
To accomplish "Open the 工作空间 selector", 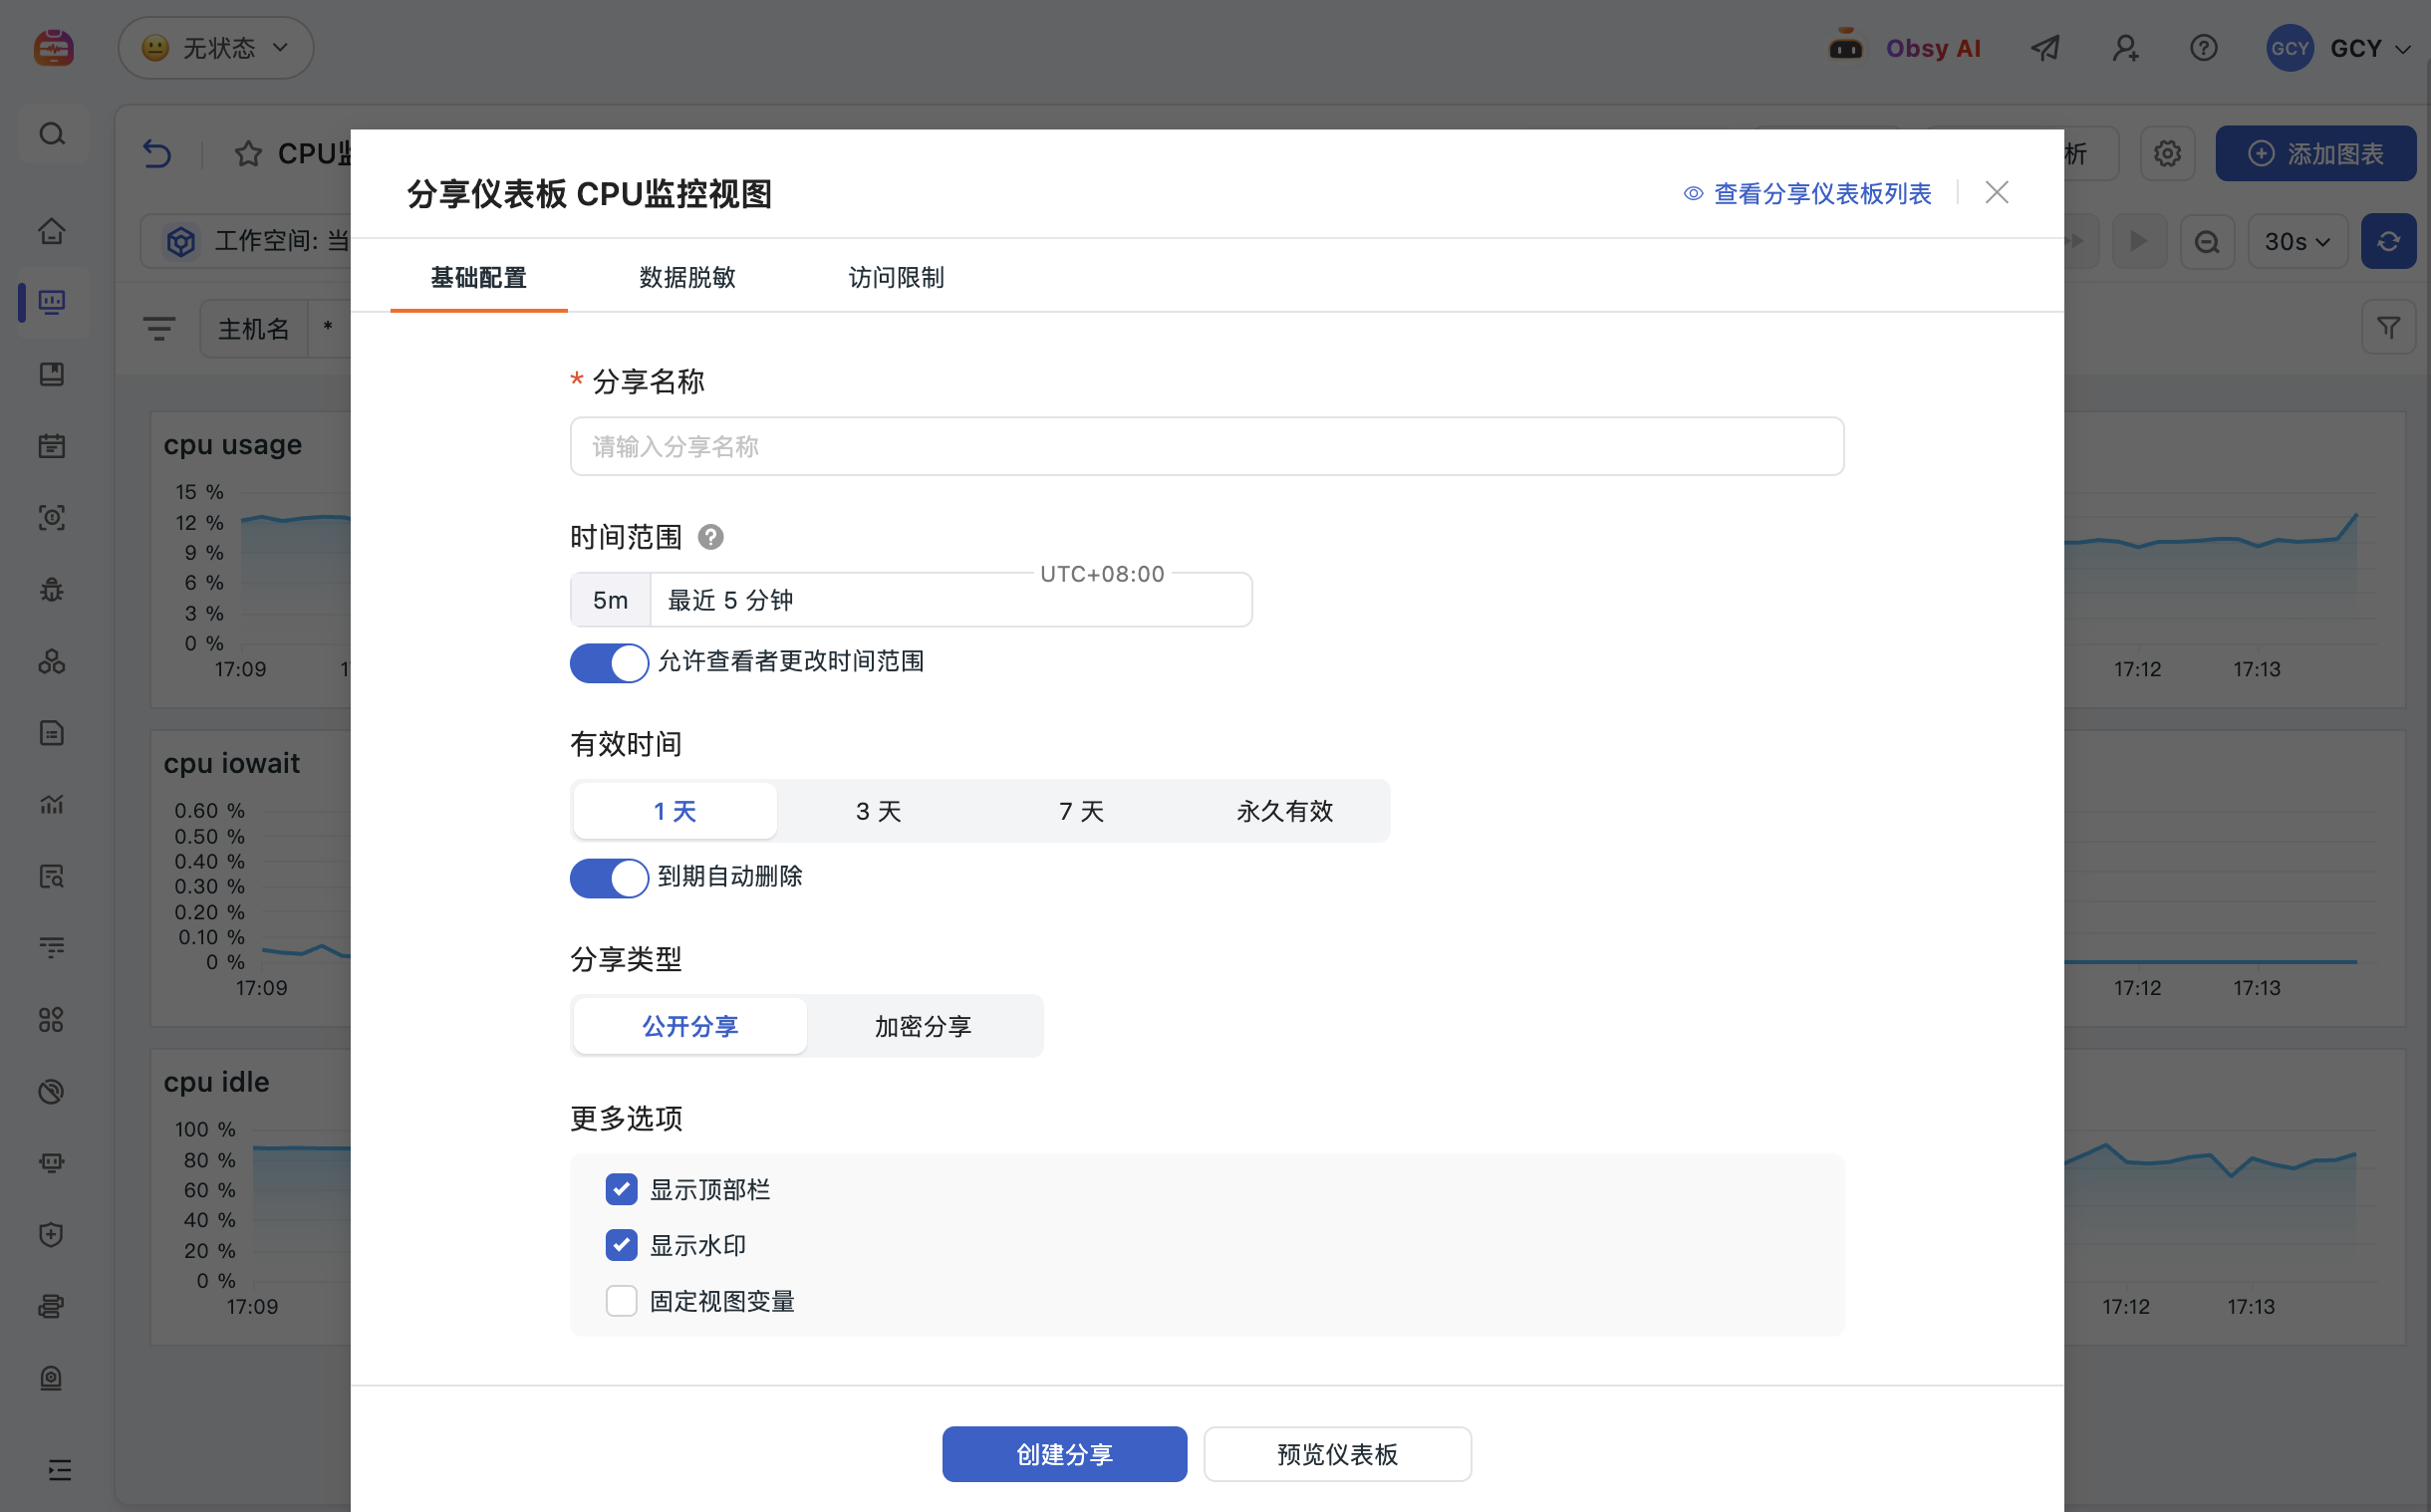I will (x=246, y=241).
